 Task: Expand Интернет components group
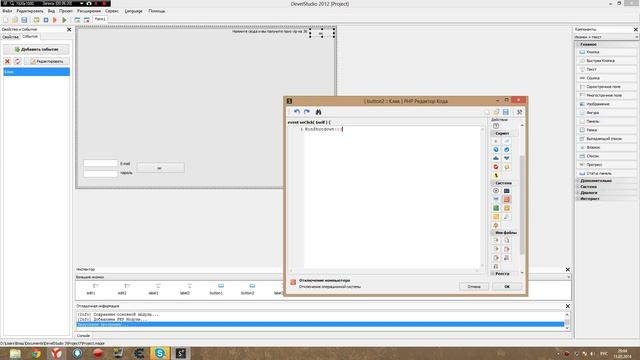point(606,199)
